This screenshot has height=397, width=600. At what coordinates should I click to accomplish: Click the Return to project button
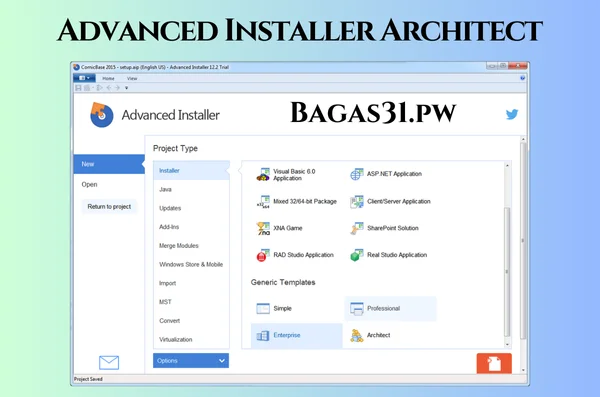(109, 207)
